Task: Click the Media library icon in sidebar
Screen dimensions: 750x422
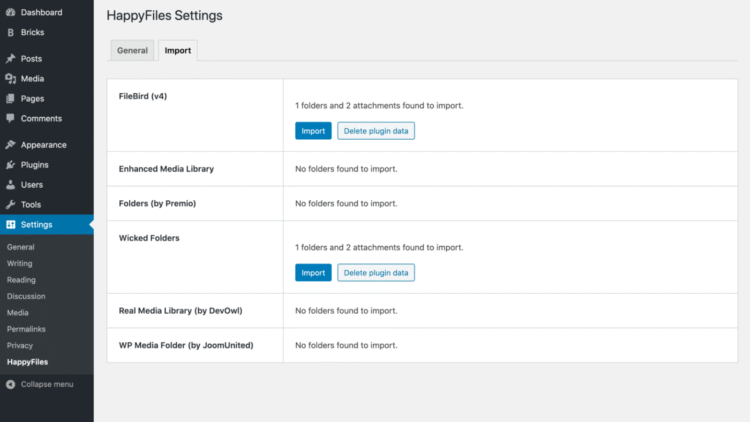Action: (11, 79)
